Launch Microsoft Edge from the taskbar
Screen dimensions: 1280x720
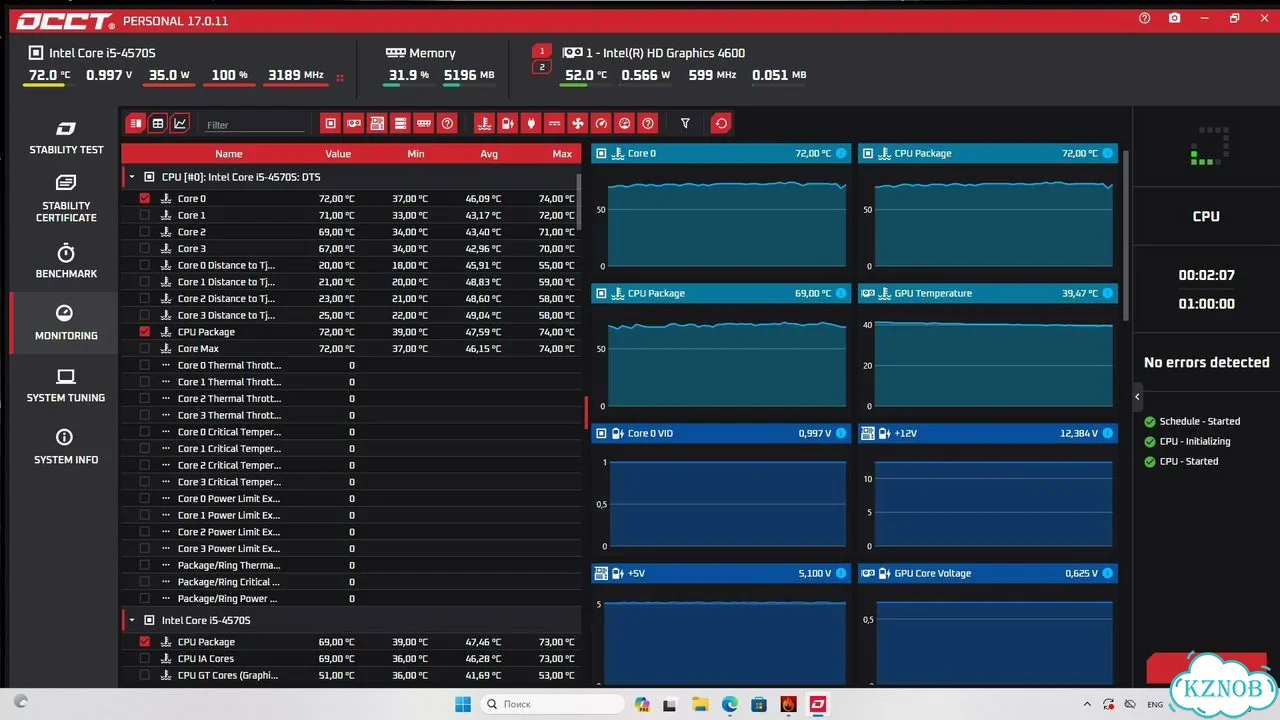730,704
